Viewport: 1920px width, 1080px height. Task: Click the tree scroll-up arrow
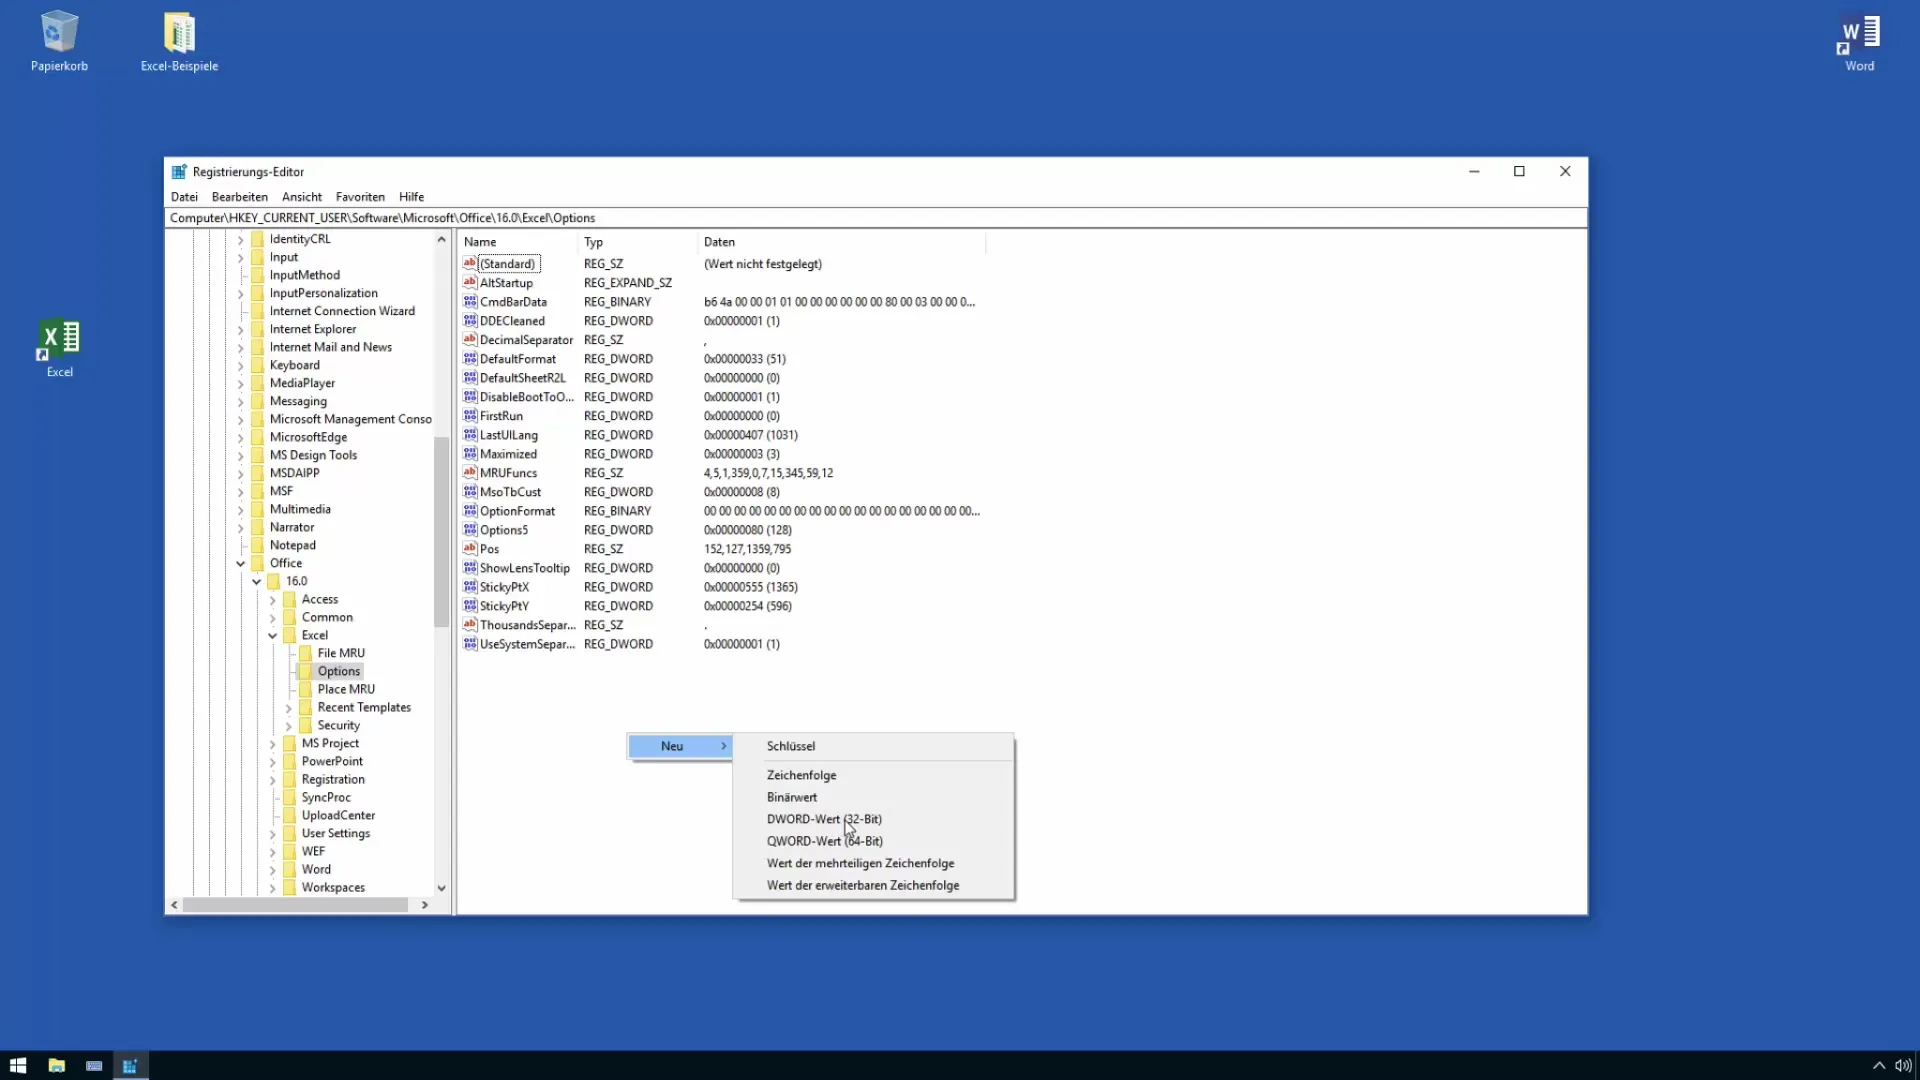[x=441, y=239]
